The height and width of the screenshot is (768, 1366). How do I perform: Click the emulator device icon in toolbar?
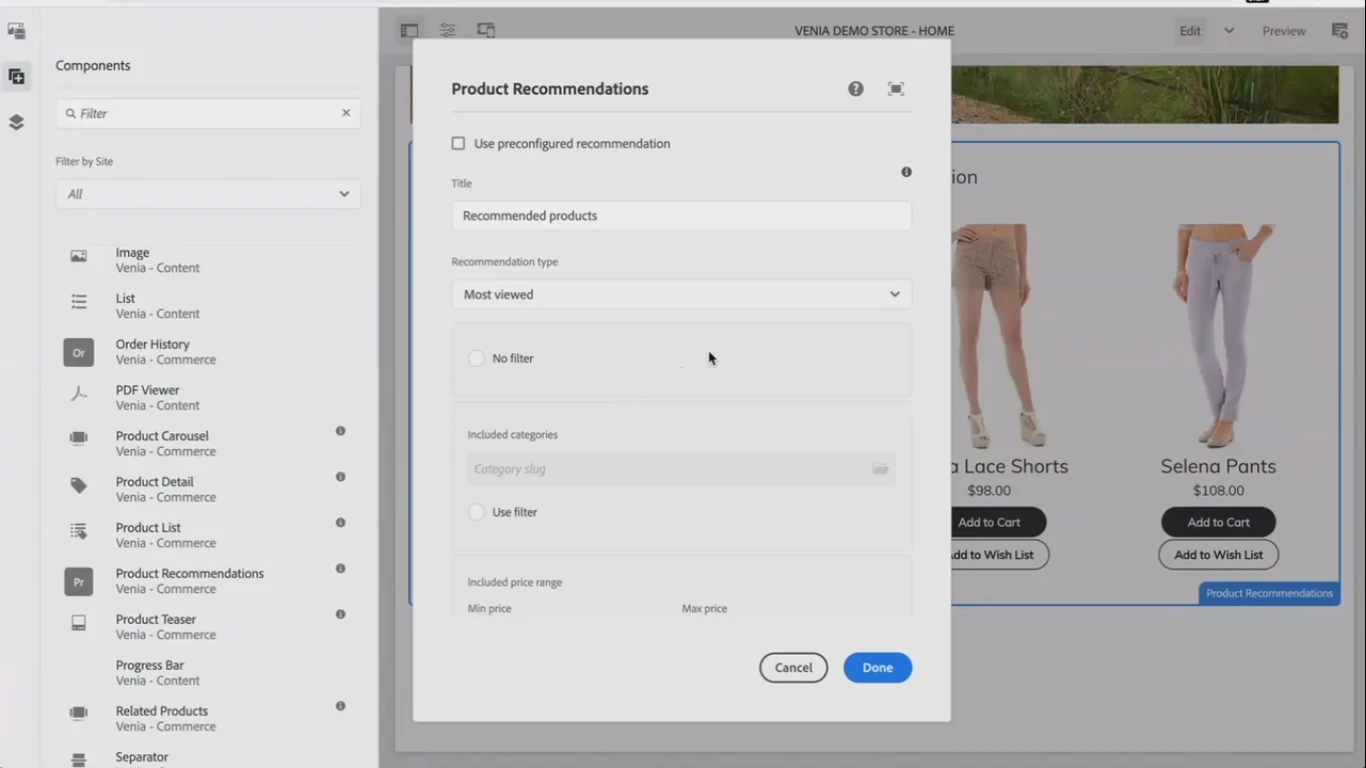486,31
